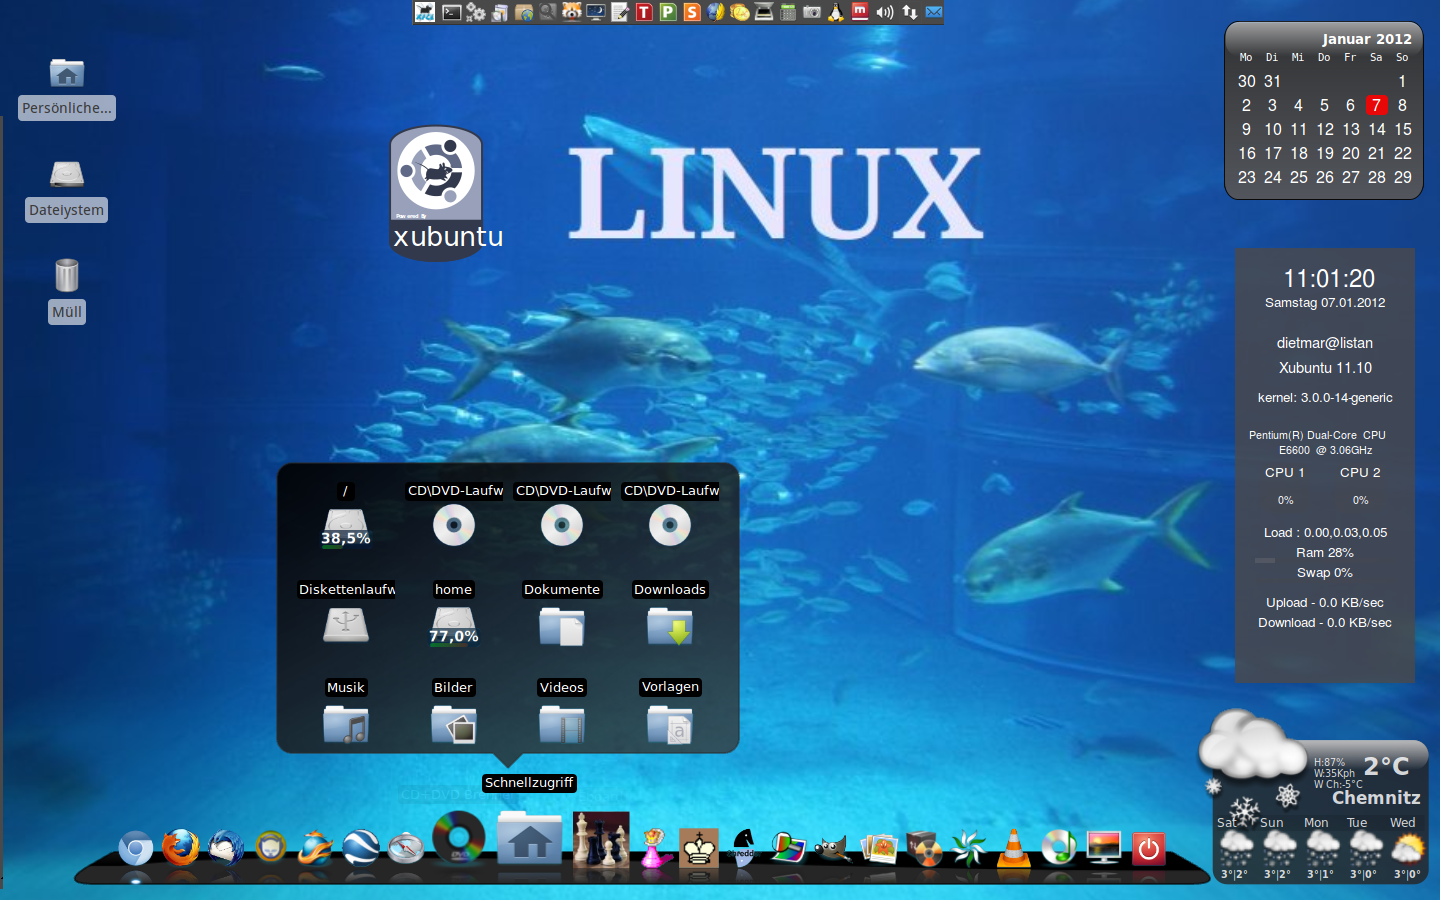Open Diskettenlaufw in the Schnellzugriff popup
This screenshot has height=900, width=1440.
(x=346, y=624)
